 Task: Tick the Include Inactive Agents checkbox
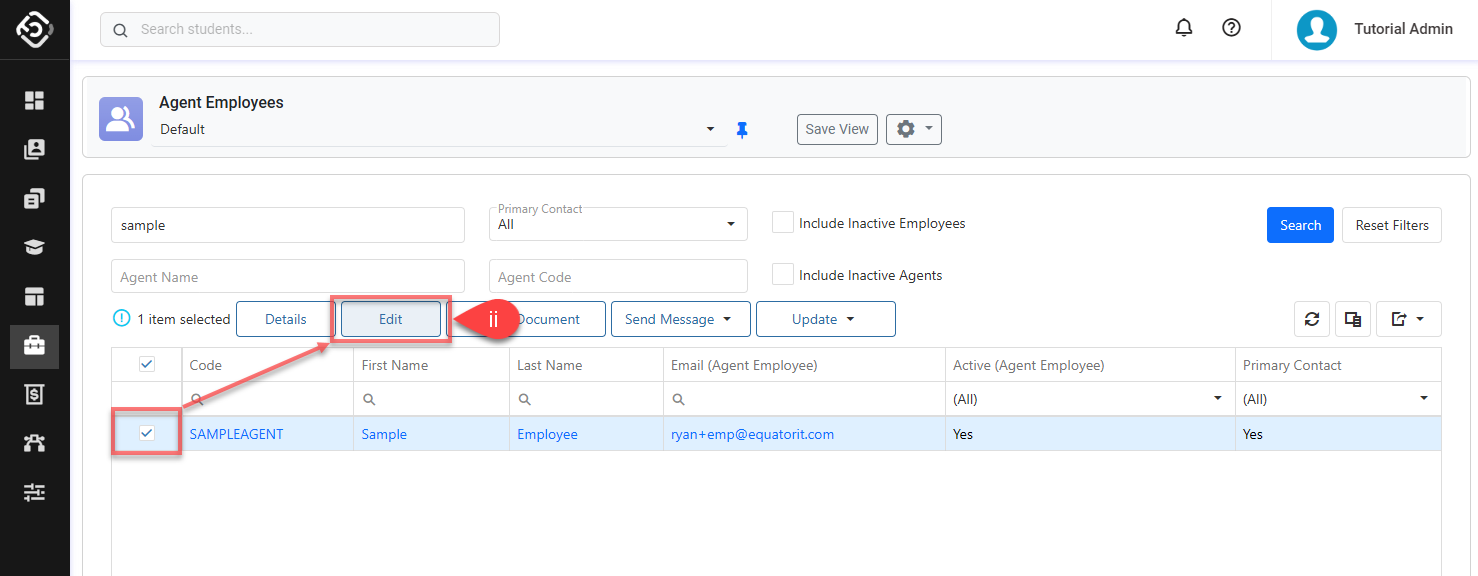[x=783, y=275]
